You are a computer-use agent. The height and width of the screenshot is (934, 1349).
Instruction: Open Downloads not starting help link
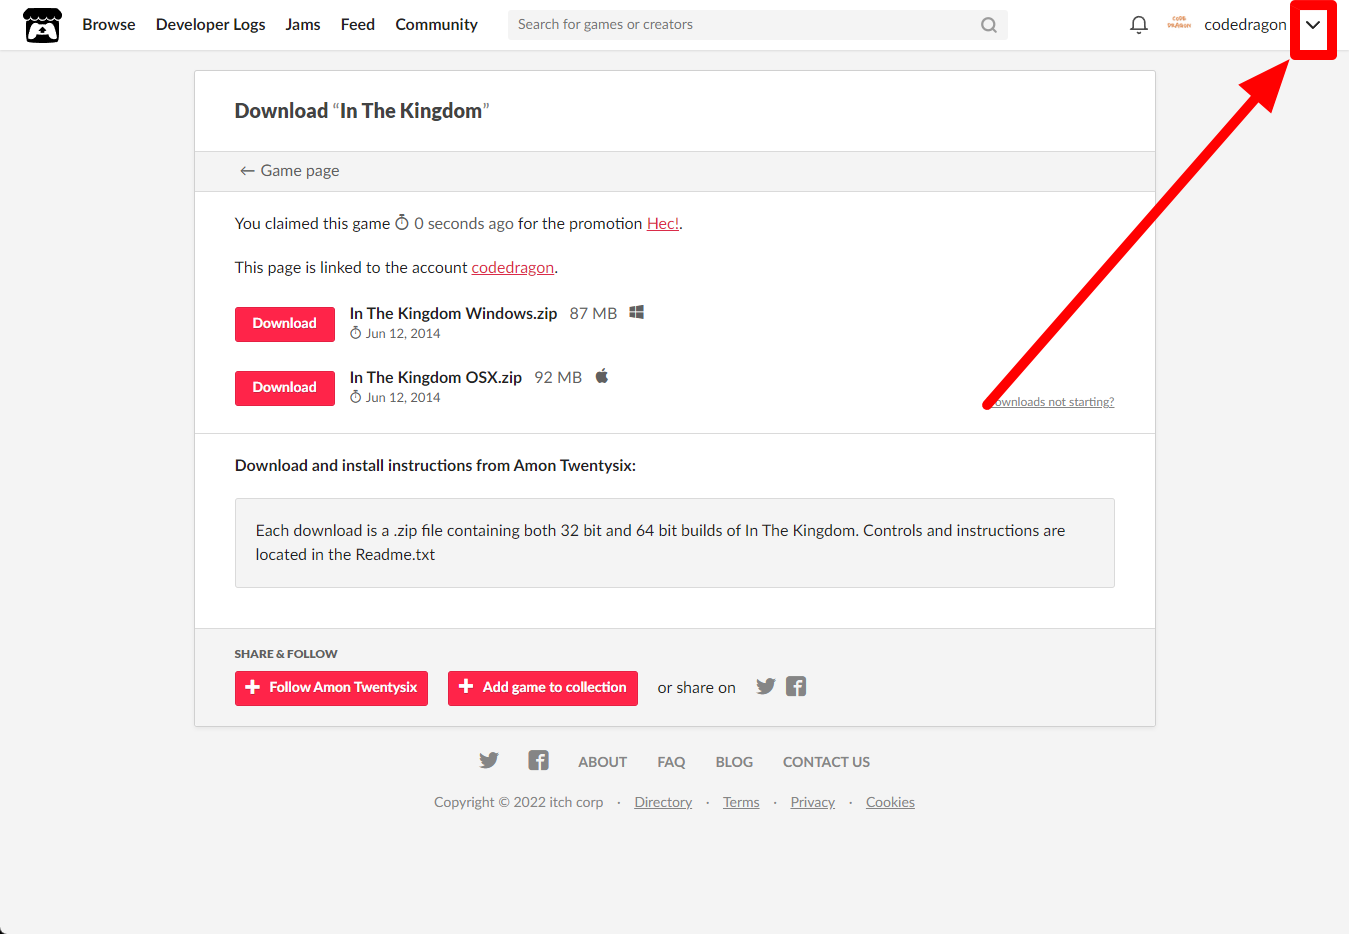coord(1050,402)
